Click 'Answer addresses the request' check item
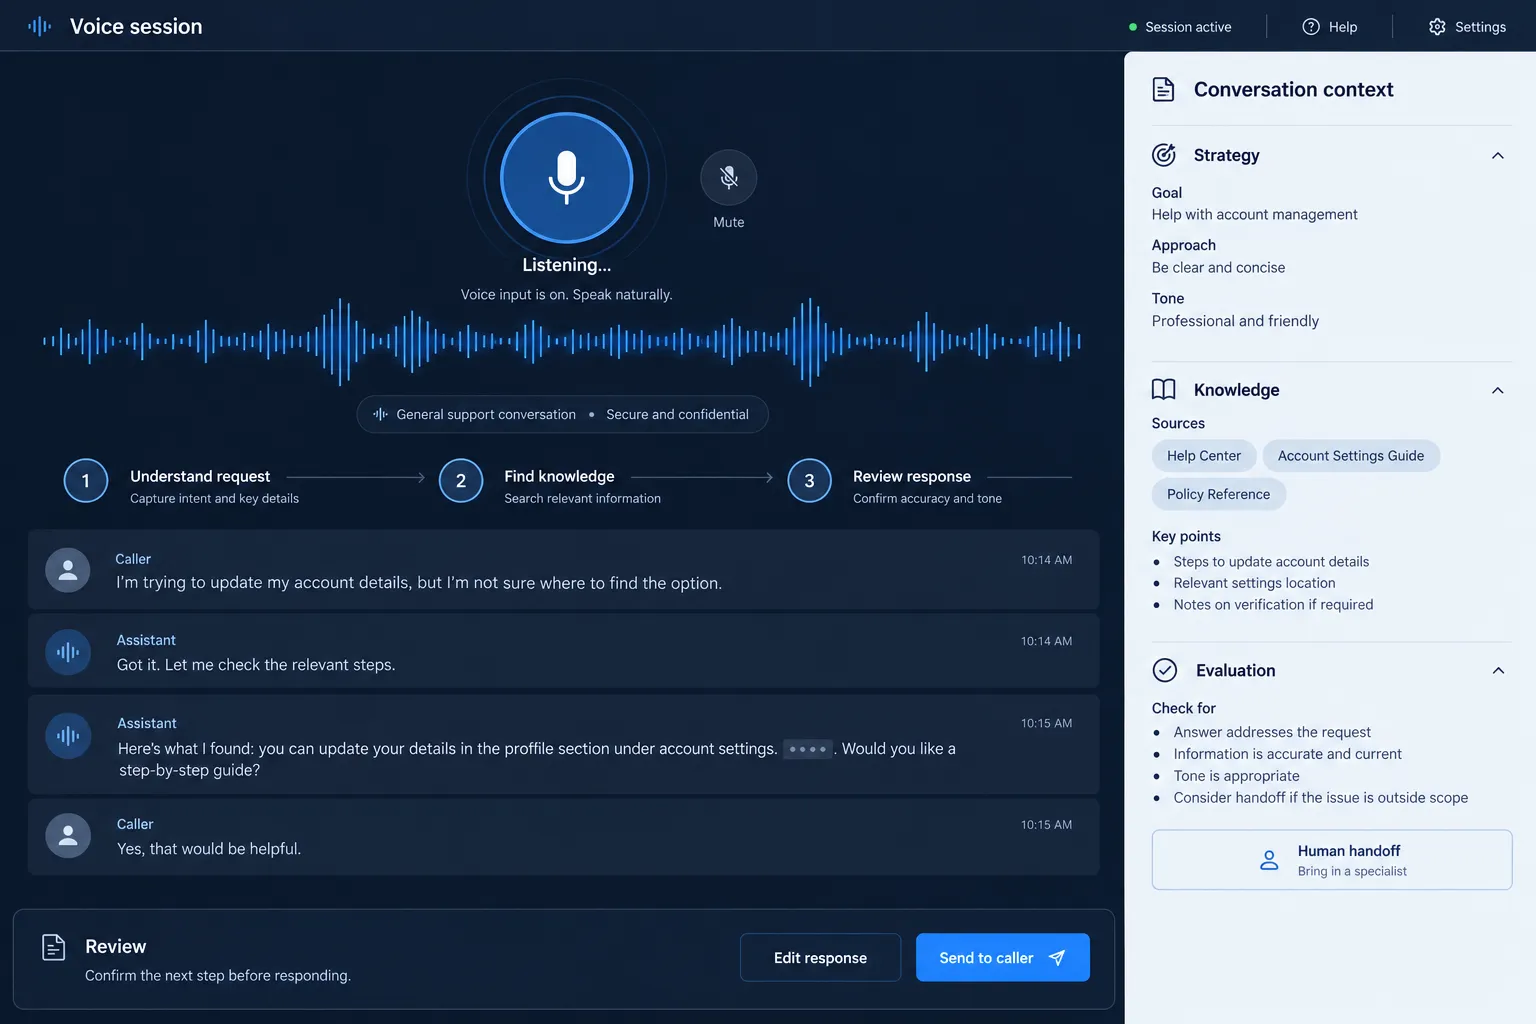Image resolution: width=1536 pixels, height=1024 pixels. [1272, 732]
